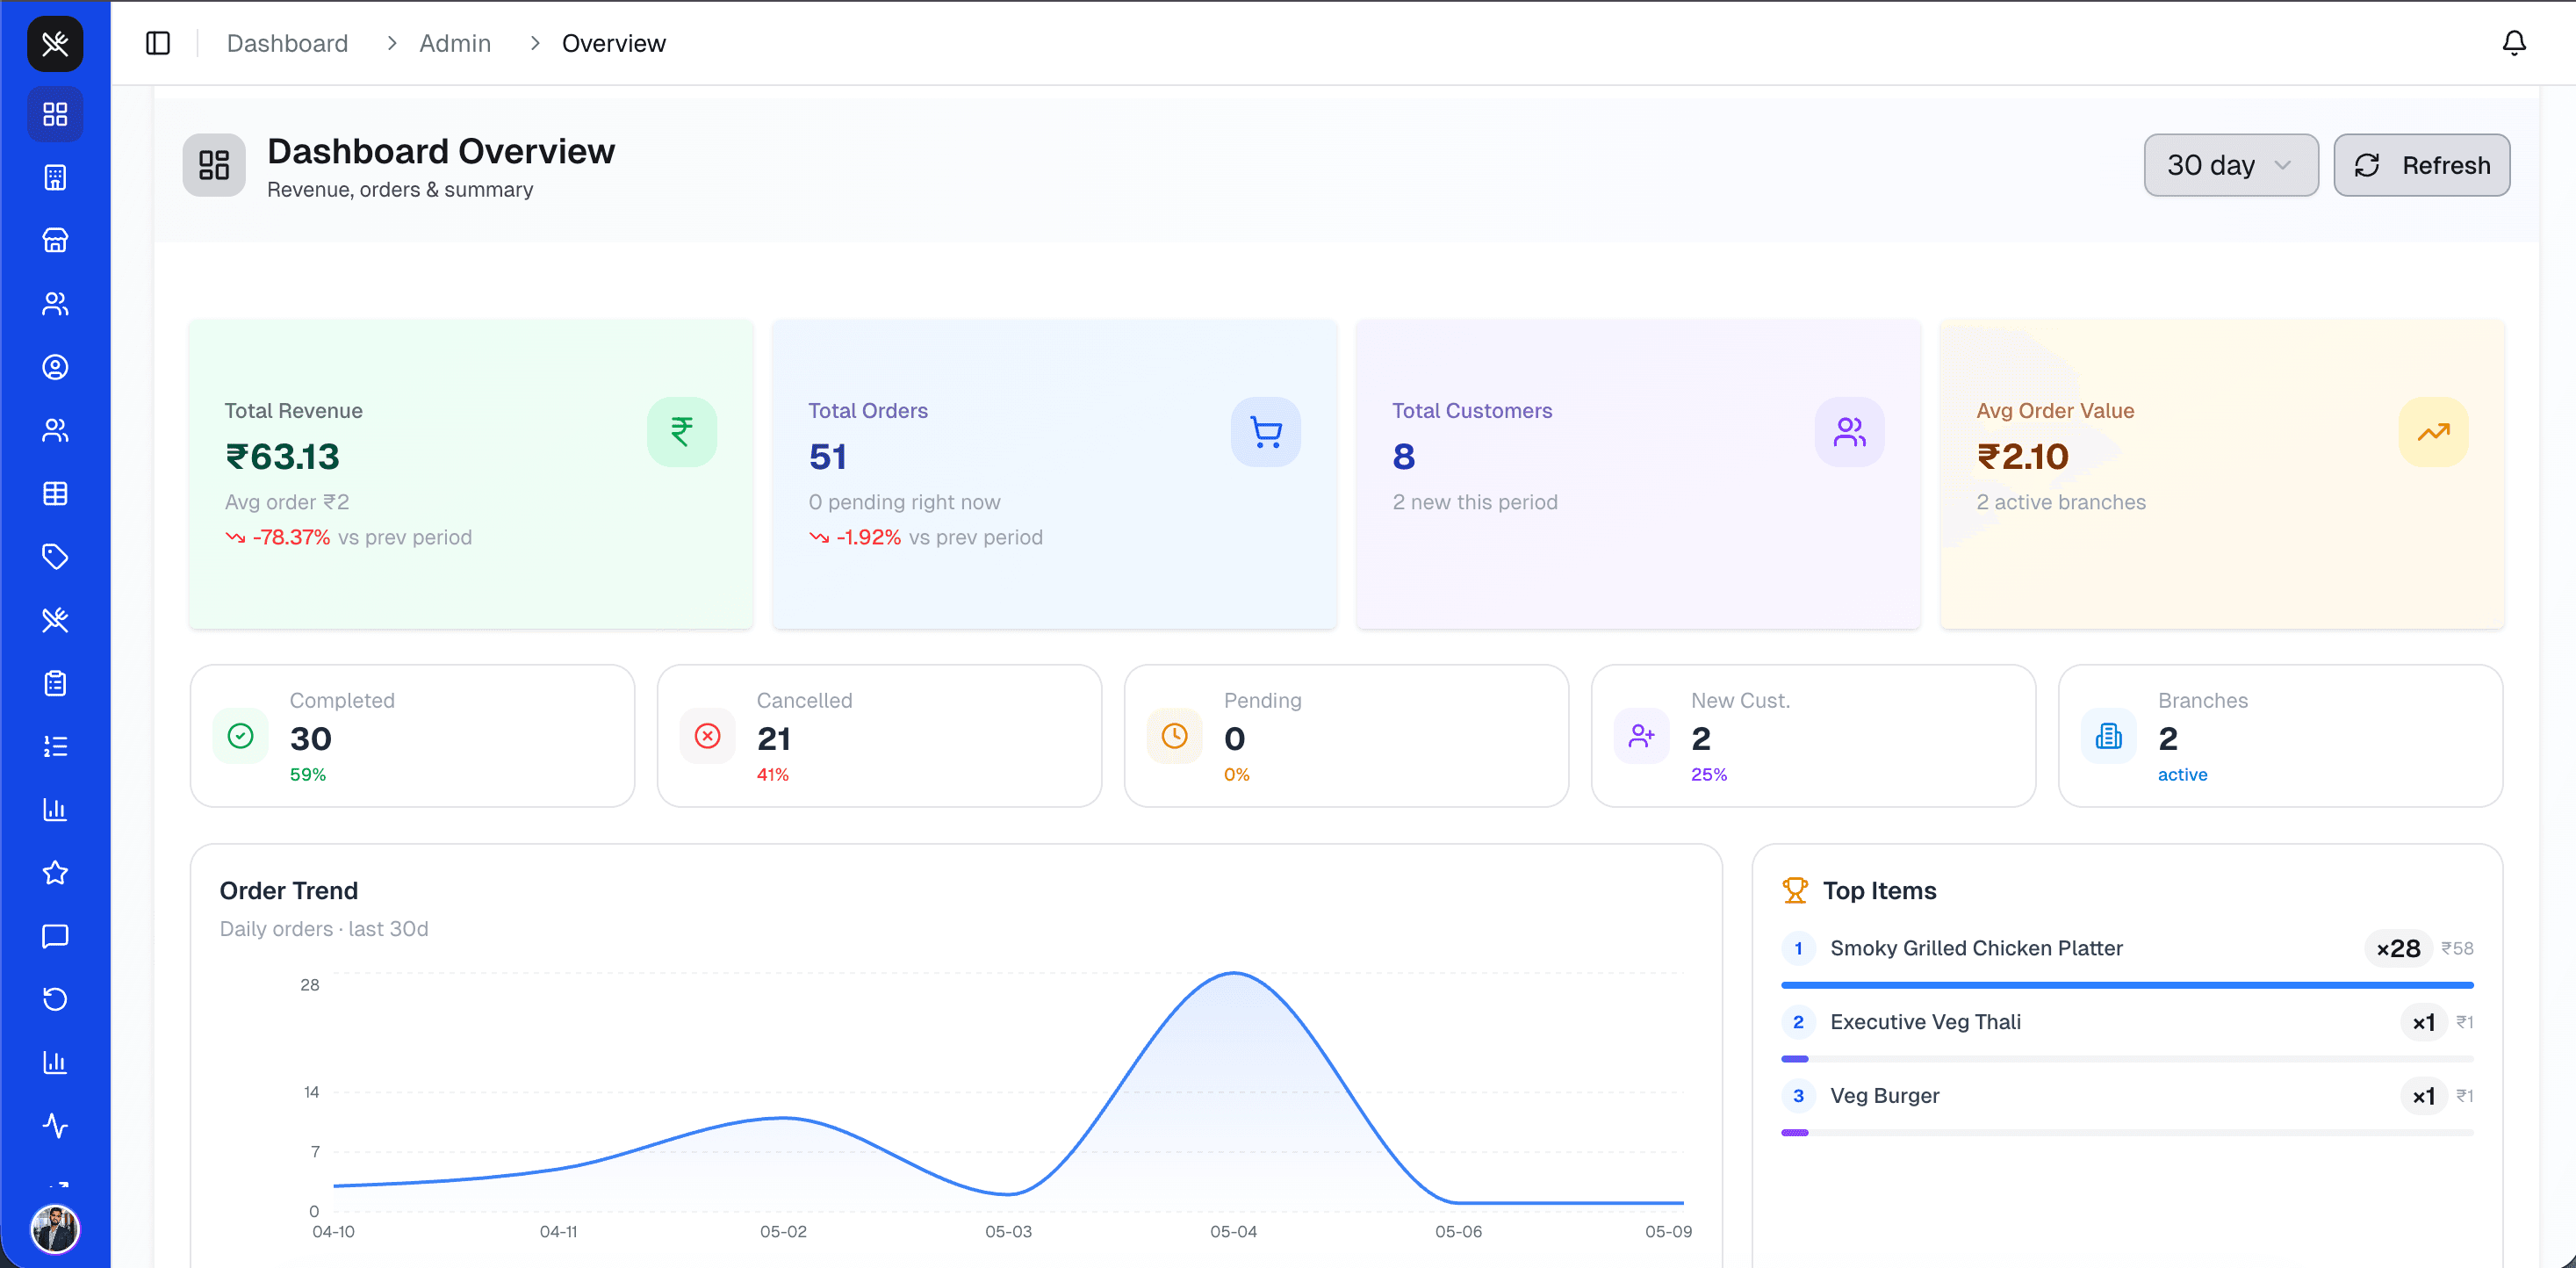Open the building icon in sidebar
2576x1268 pixels.
[x=55, y=178]
